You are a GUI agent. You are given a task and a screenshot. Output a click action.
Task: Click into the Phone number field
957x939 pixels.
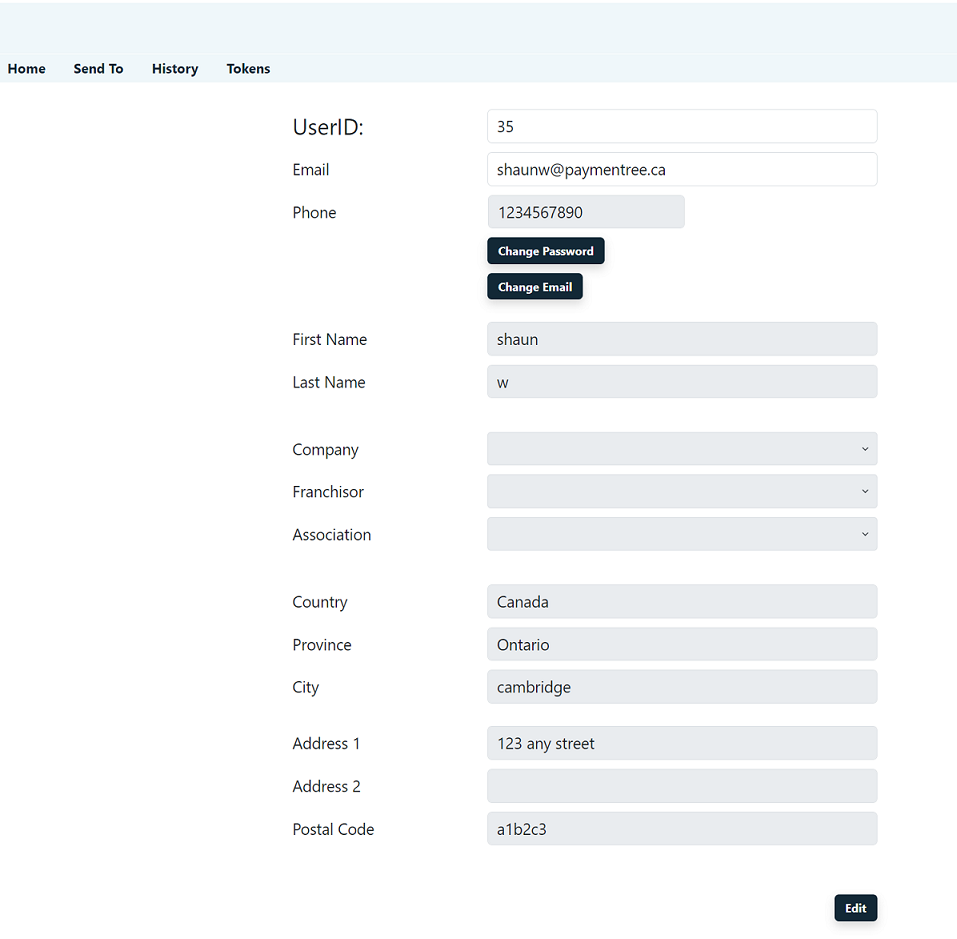point(585,212)
